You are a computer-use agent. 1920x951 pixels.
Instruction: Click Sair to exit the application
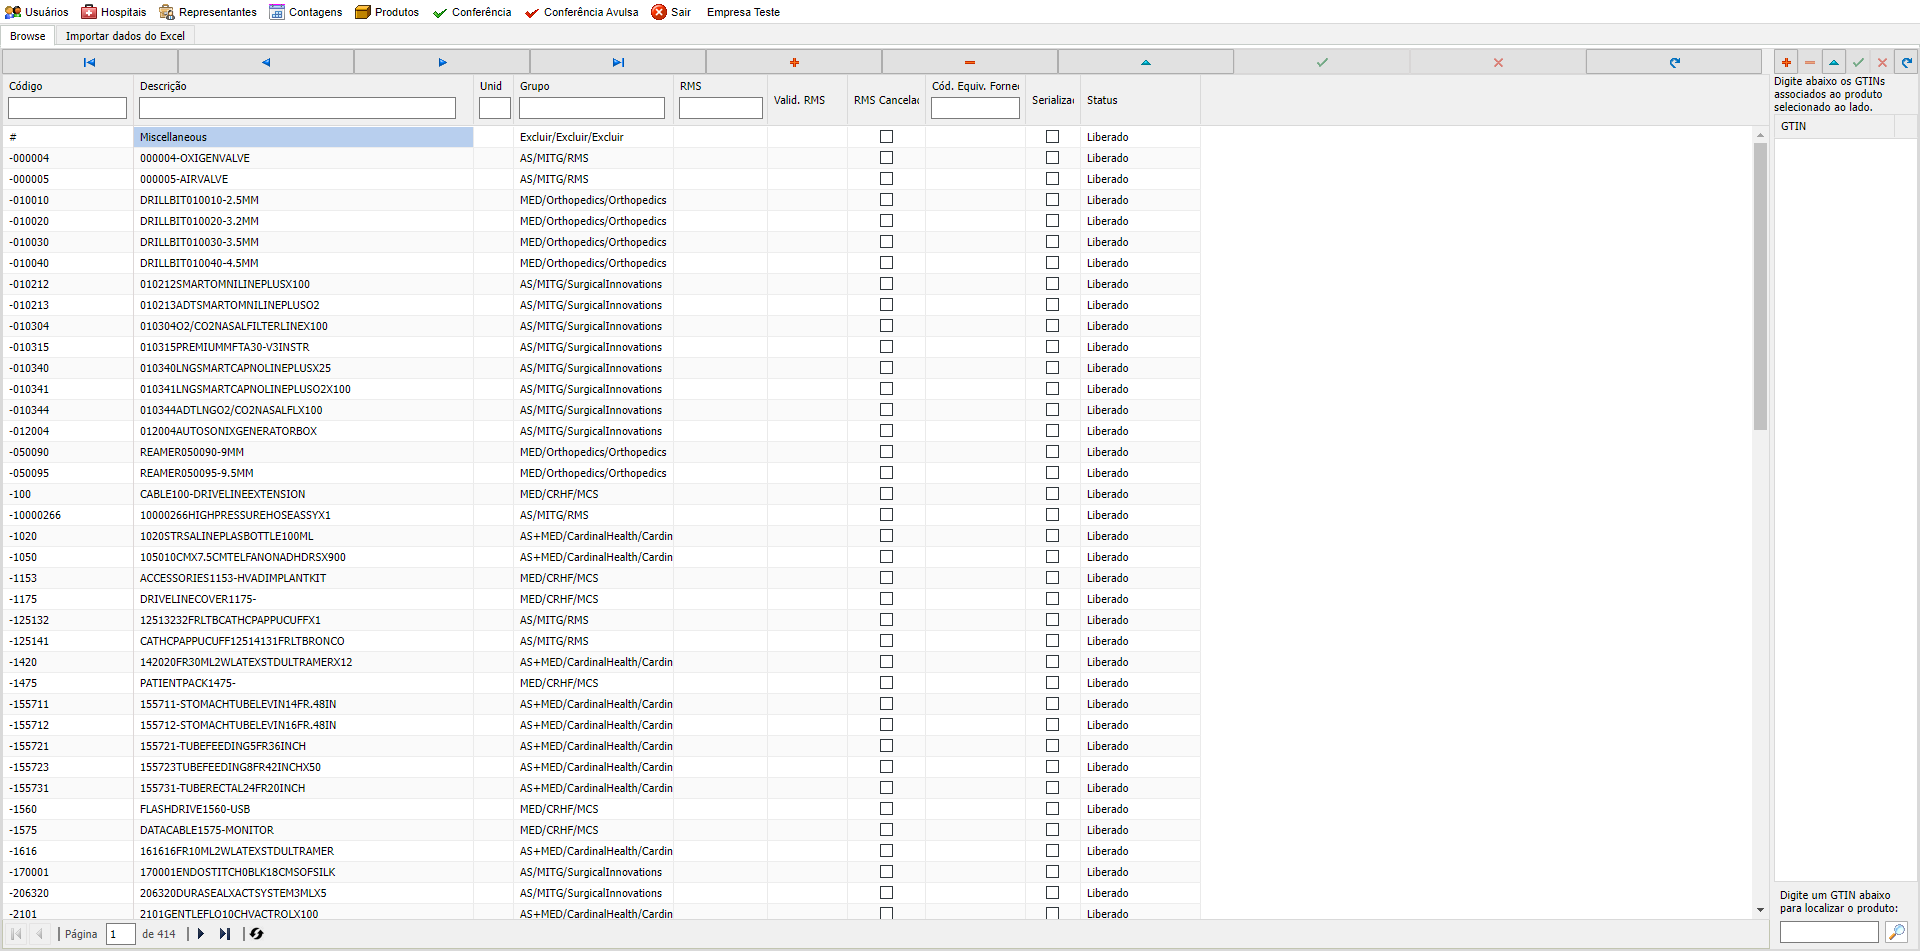[x=671, y=12]
